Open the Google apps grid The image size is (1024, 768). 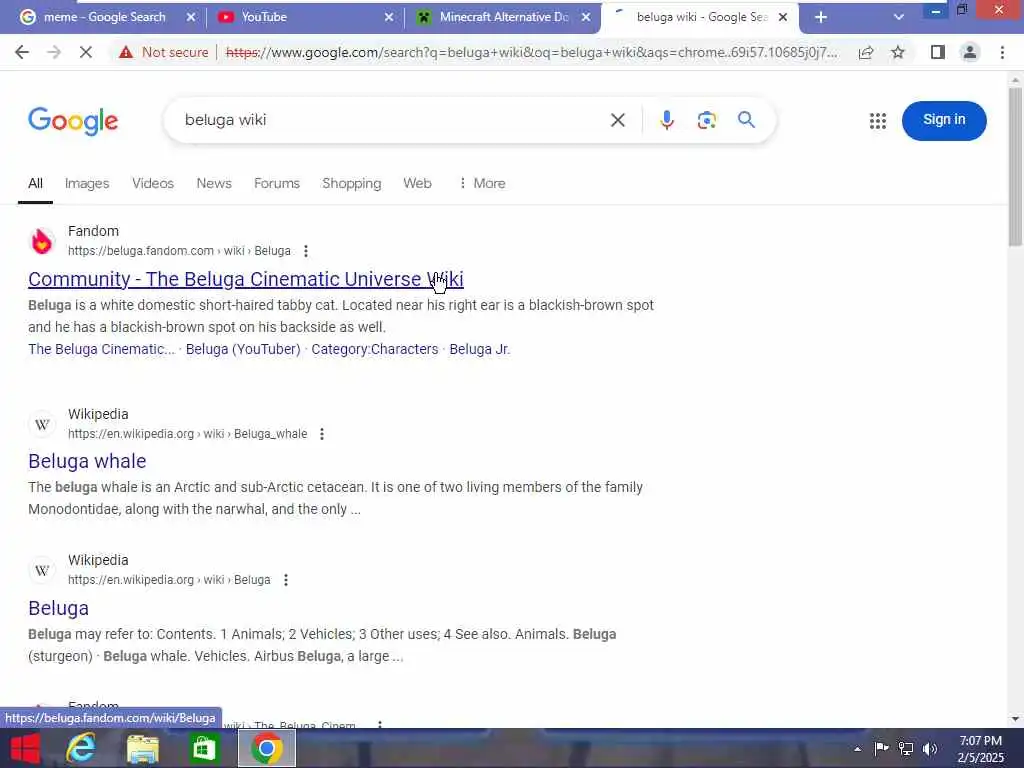(x=878, y=121)
